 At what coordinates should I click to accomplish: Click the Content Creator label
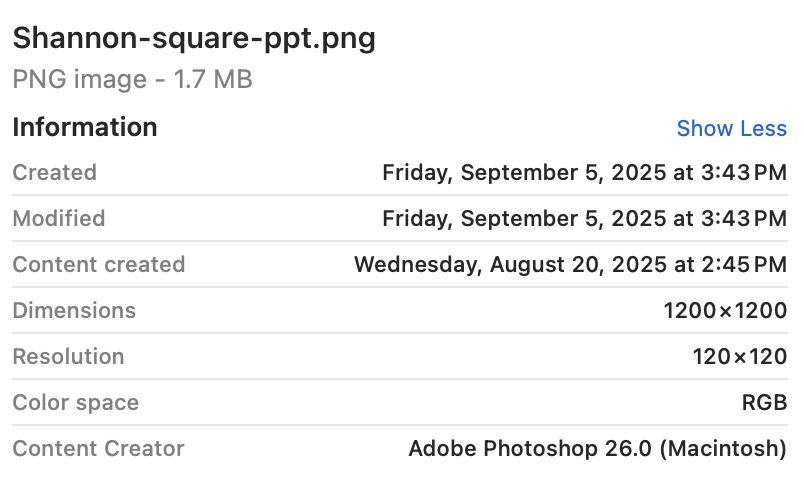98,449
